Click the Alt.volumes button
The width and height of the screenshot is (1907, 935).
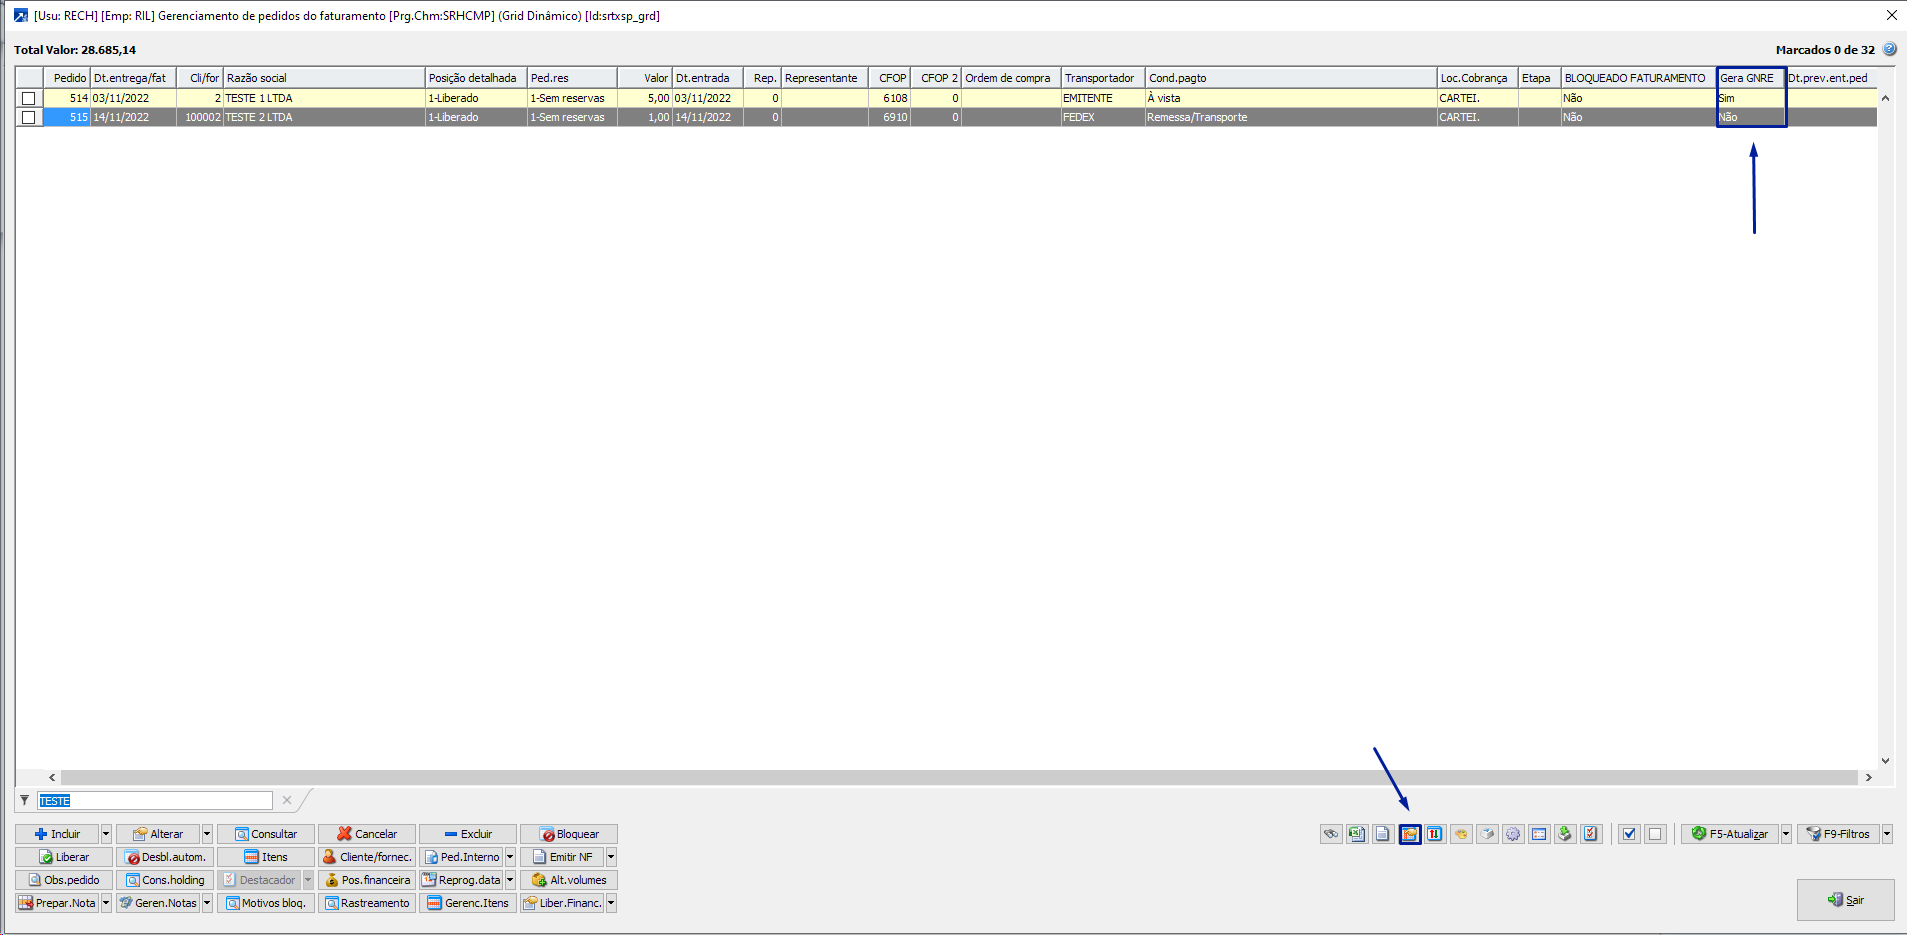click(x=569, y=880)
